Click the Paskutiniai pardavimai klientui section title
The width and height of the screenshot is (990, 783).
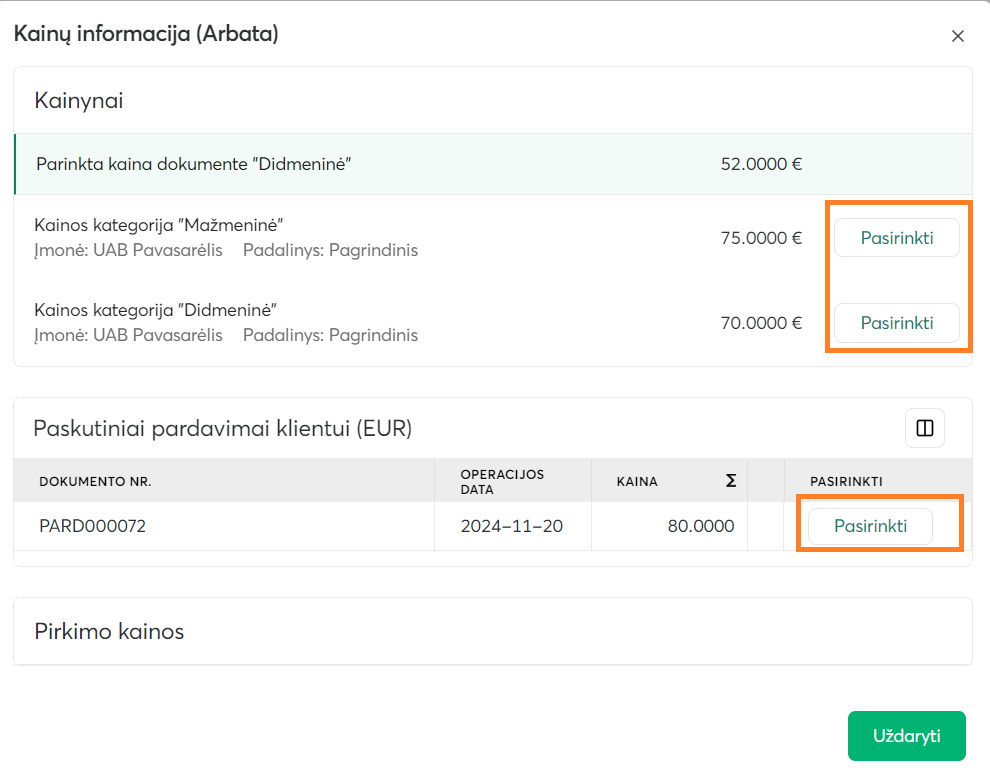[223, 429]
